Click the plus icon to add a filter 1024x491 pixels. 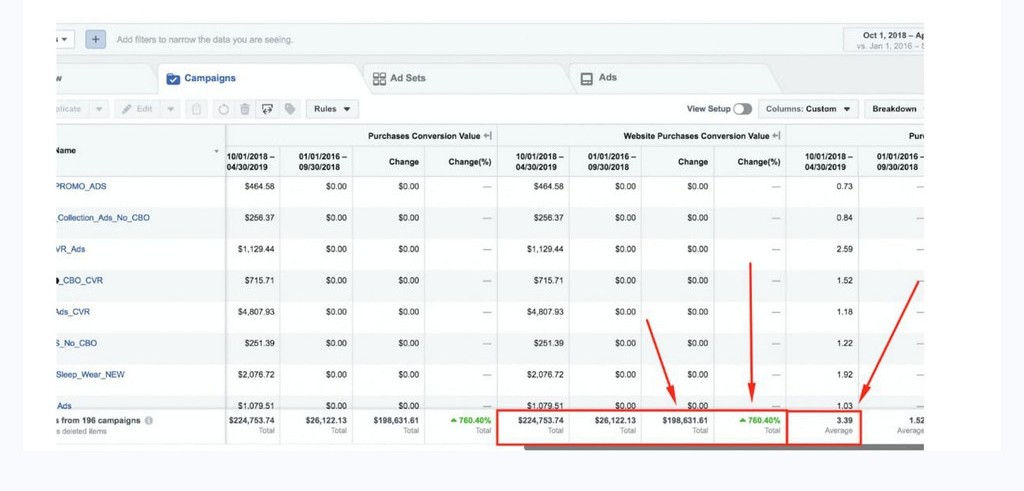point(95,39)
